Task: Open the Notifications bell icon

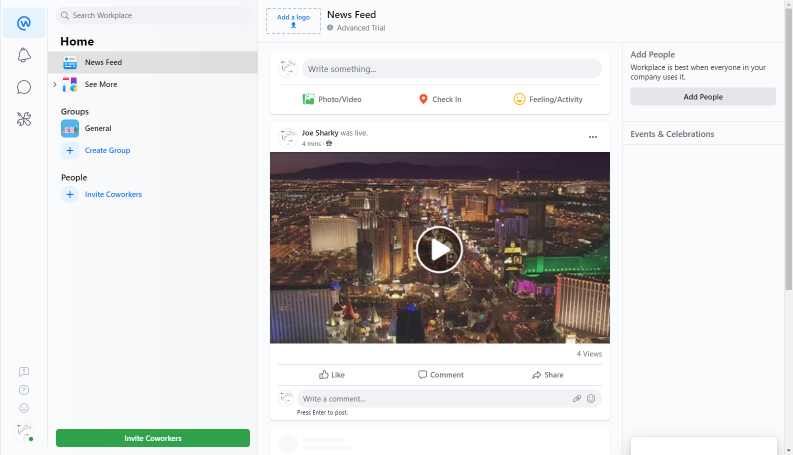Action: [x=24, y=55]
